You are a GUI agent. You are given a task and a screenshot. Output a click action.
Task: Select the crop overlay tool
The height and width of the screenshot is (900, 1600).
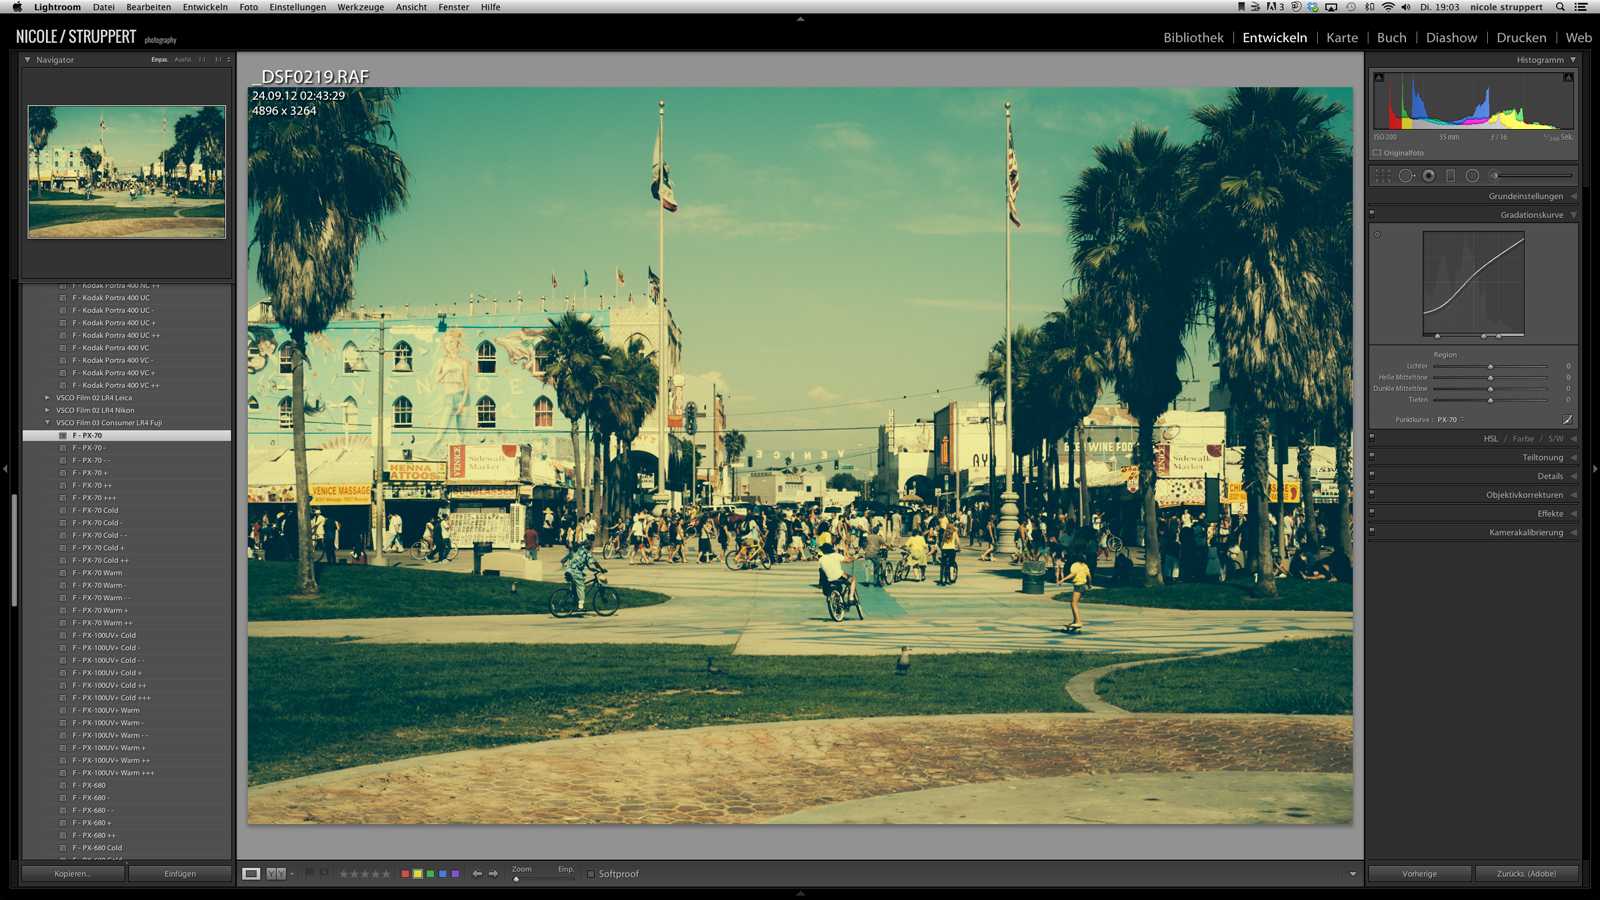1383,176
